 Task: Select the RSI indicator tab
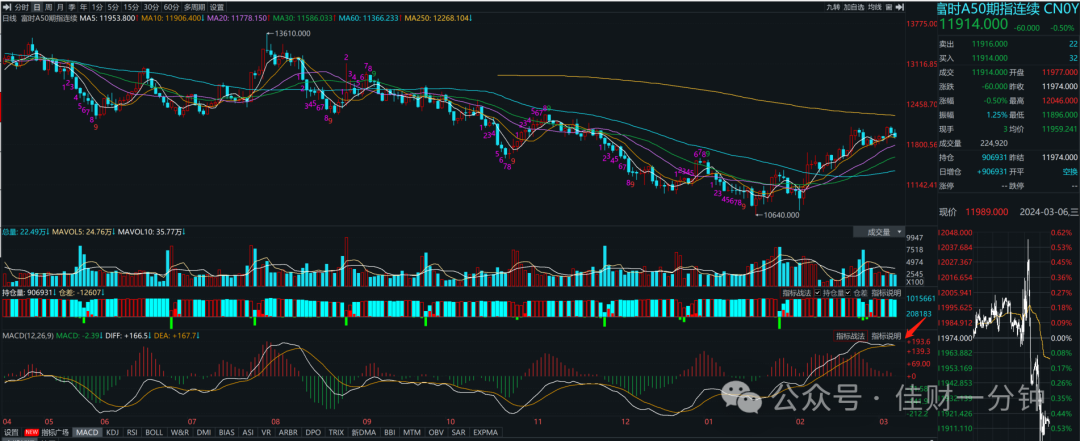[x=132, y=432]
